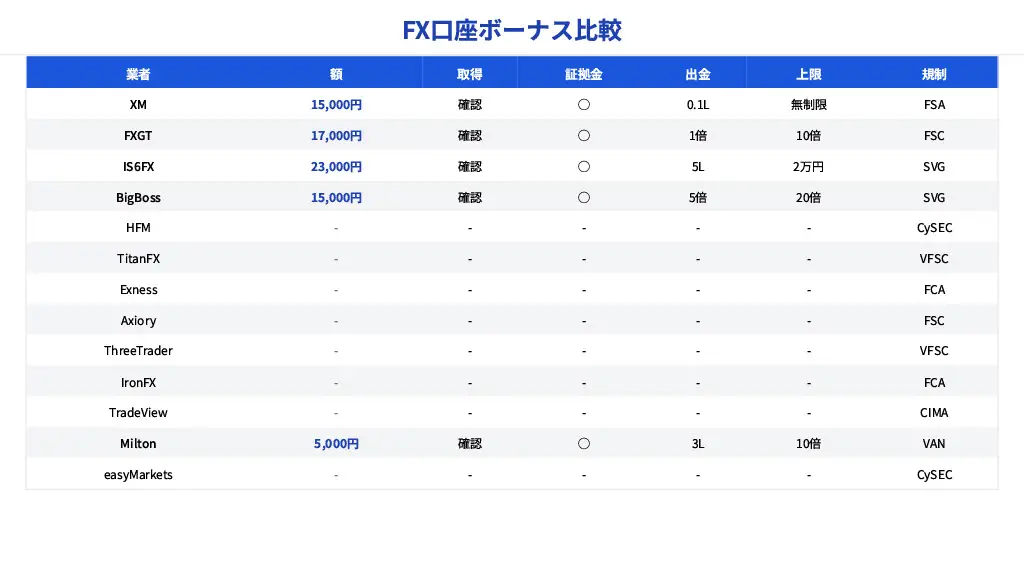Click the 確認 cell in the XM row
The height and width of the screenshot is (576, 1024).
click(x=470, y=105)
